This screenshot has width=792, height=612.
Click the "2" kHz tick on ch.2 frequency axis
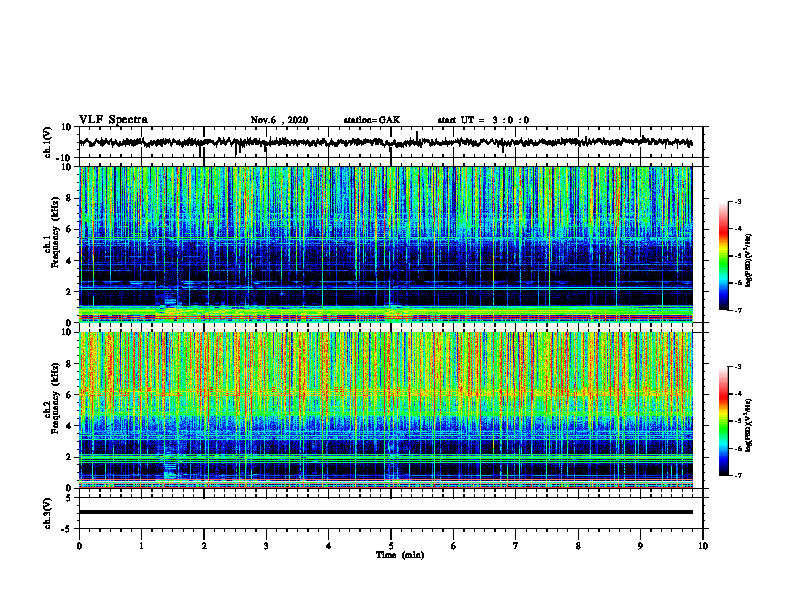click(x=70, y=457)
